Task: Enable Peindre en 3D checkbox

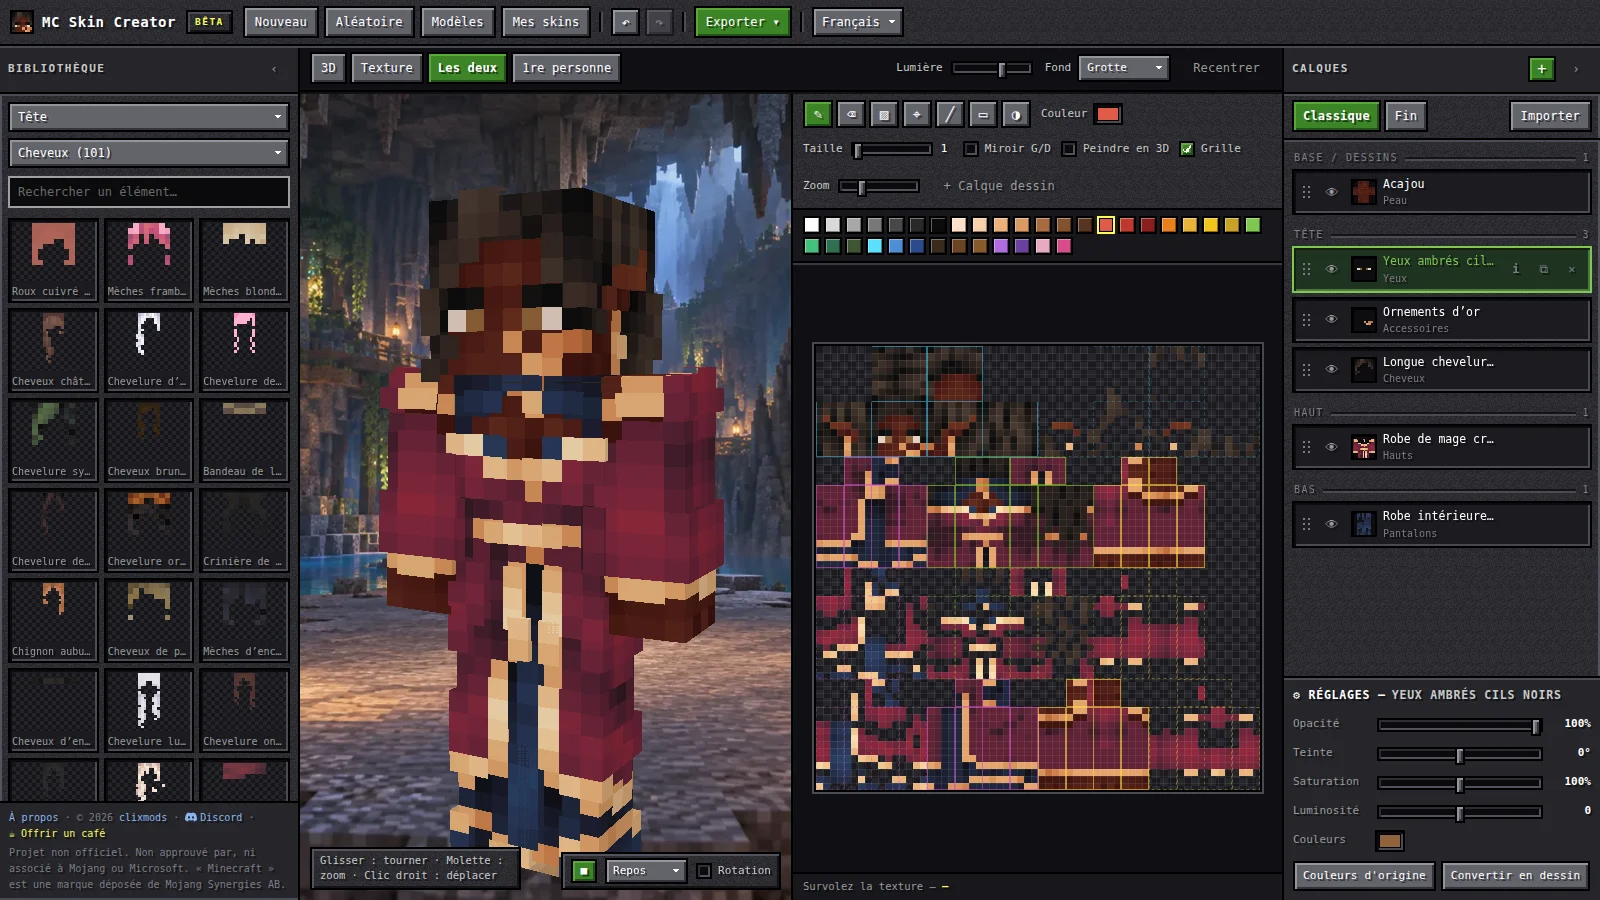Action: coord(1069,149)
